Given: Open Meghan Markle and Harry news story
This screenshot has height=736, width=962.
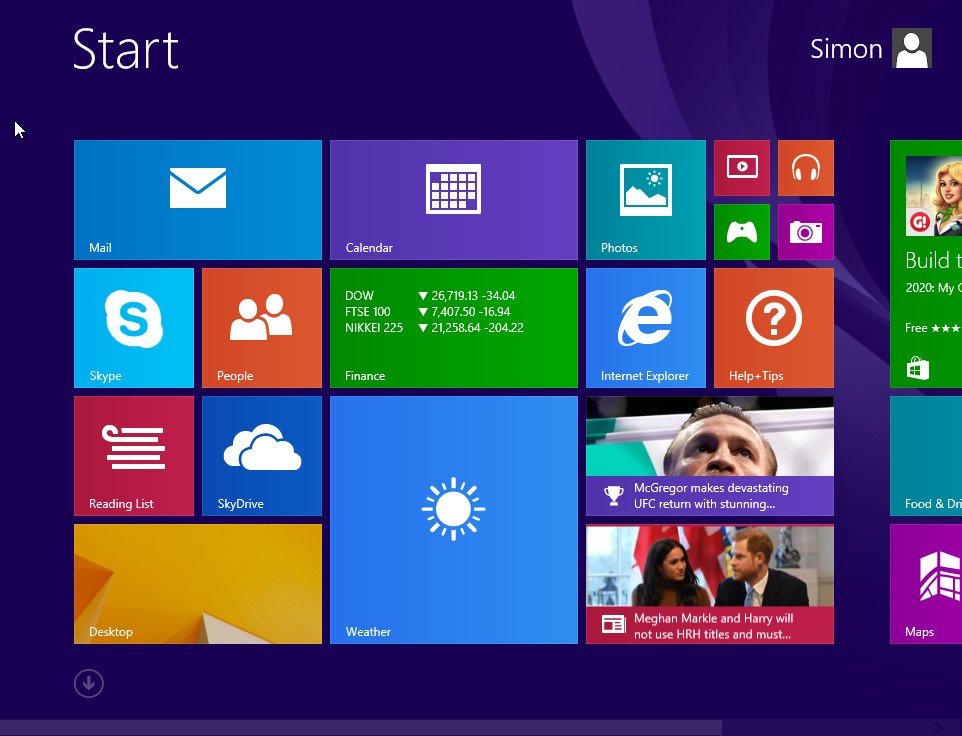Looking at the screenshot, I should 709,584.
